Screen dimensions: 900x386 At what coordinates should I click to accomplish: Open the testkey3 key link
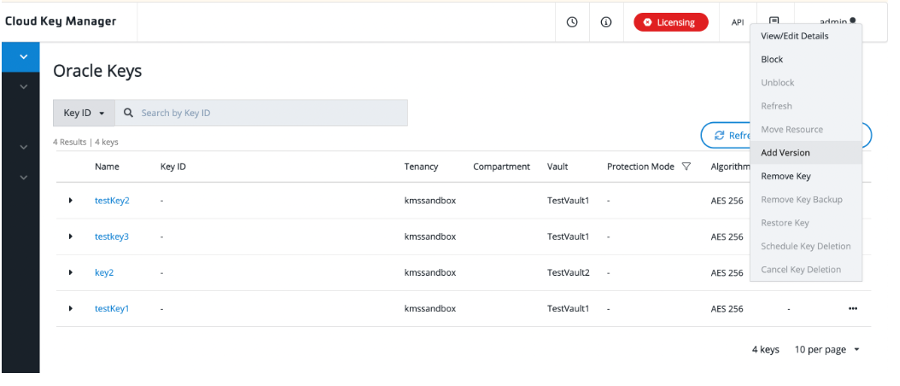(x=111, y=236)
